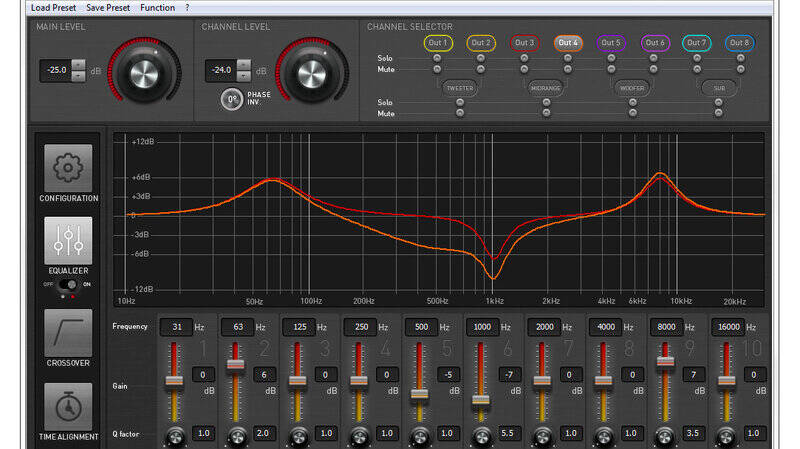Click the Q factor knob for 31 Hz band
Viewport: 800px width, 449px height.
(176, 437)
